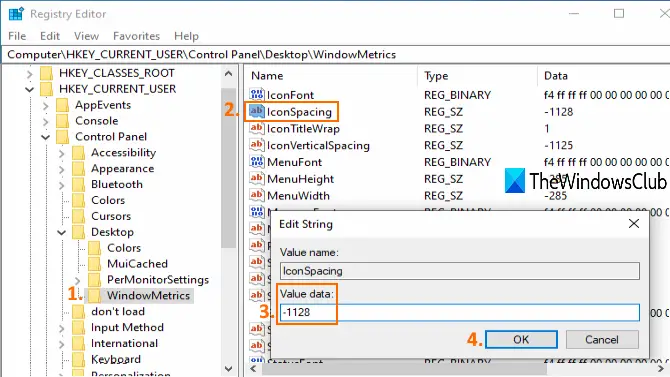
Task: Click the IconFont binary value icon
Action: (x=257, y=94)
